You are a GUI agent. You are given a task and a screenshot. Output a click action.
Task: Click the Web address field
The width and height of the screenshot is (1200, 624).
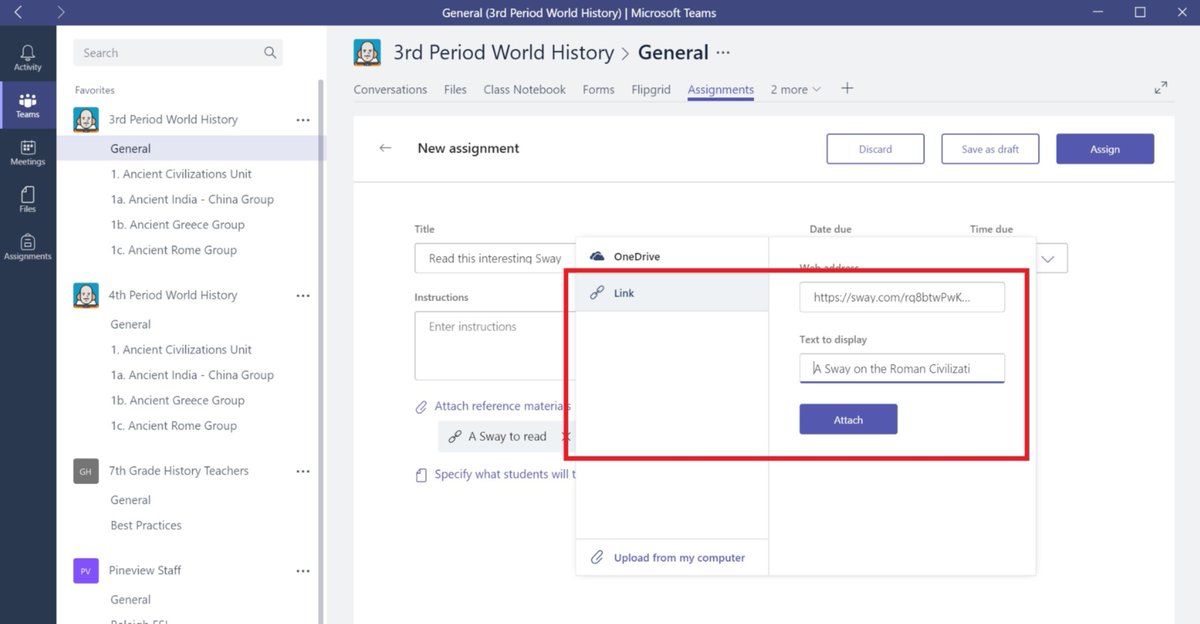pyautogui.click(x=902, y=297)
